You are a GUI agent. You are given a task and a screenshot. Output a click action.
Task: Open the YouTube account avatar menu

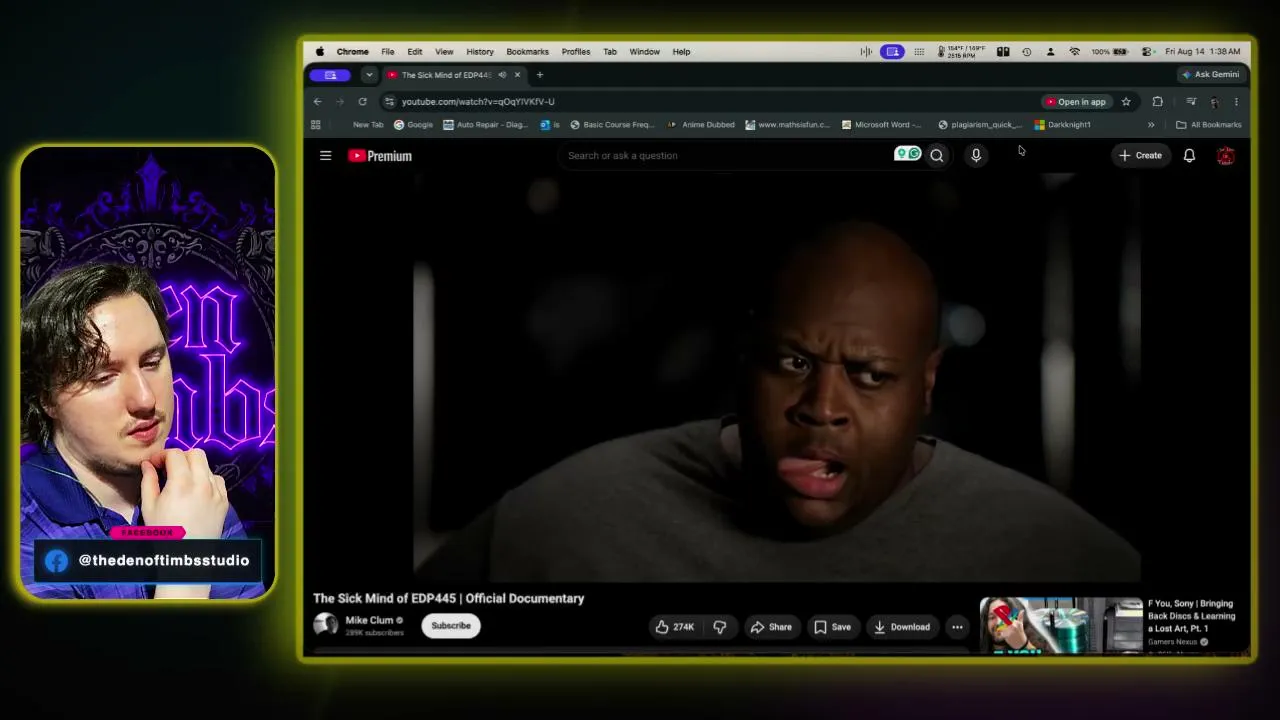[x=1225, y=156]
